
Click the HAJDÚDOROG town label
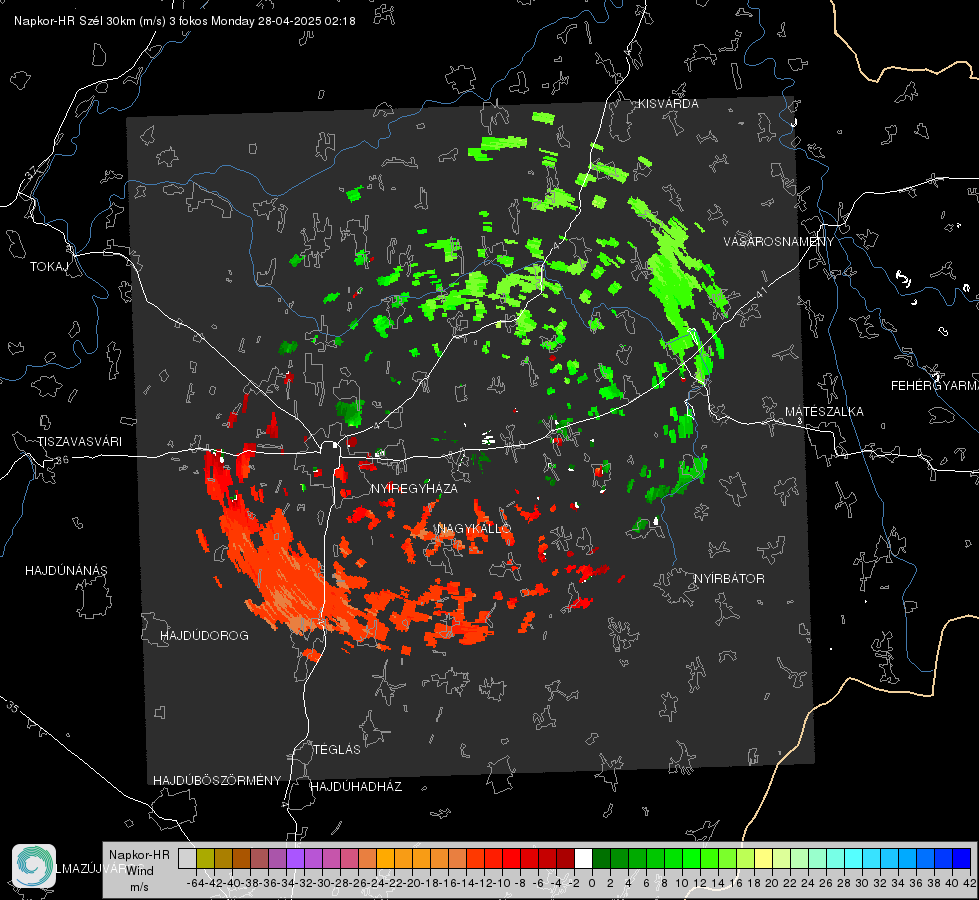pyautogui.click(x=204, y=635)
